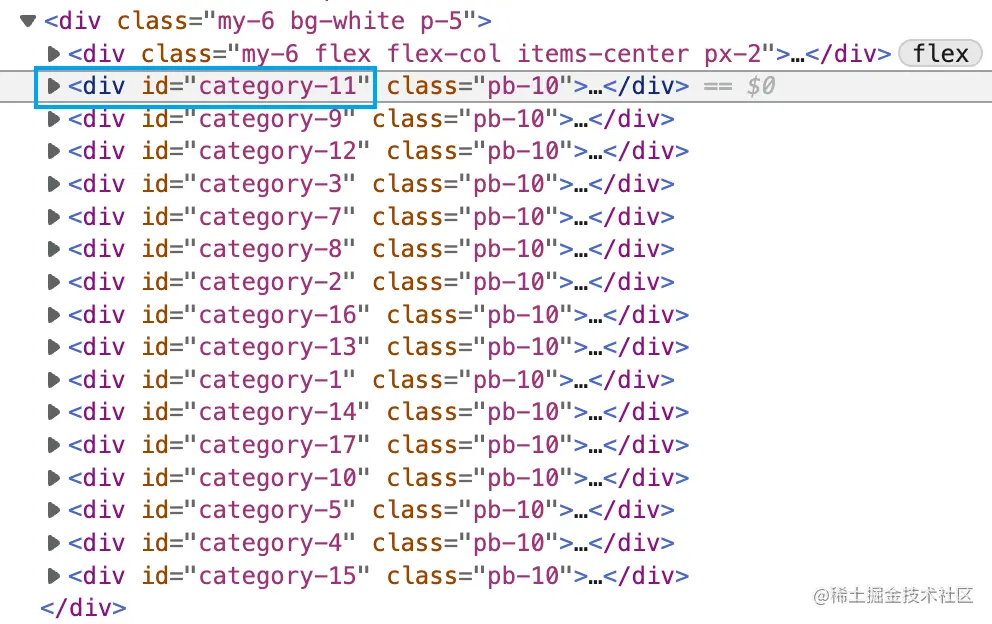Select the id="category-12" attribute text

coord(256,151)
